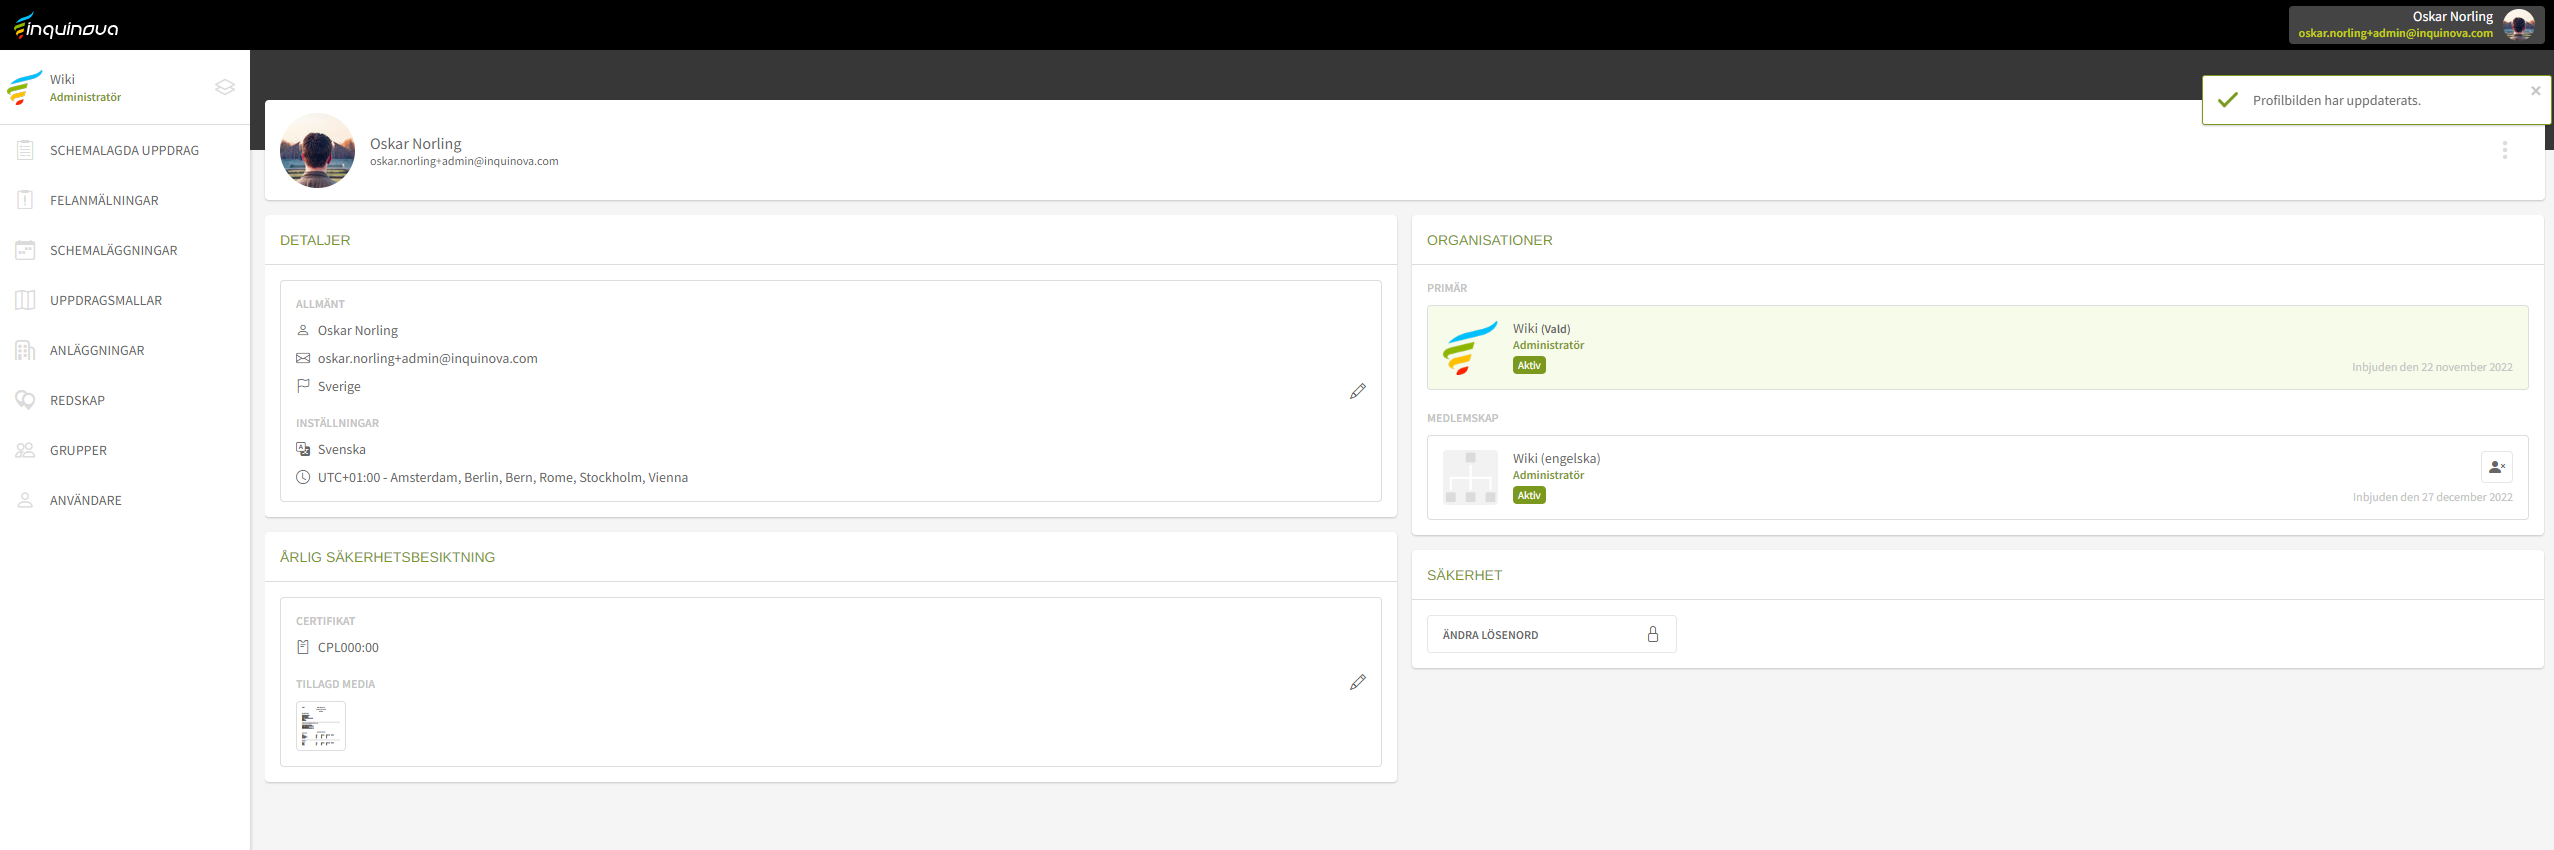Click the Redskap tools icon
The width and height of the screenshot is (2554, 850).
click(x=25, y=401)
